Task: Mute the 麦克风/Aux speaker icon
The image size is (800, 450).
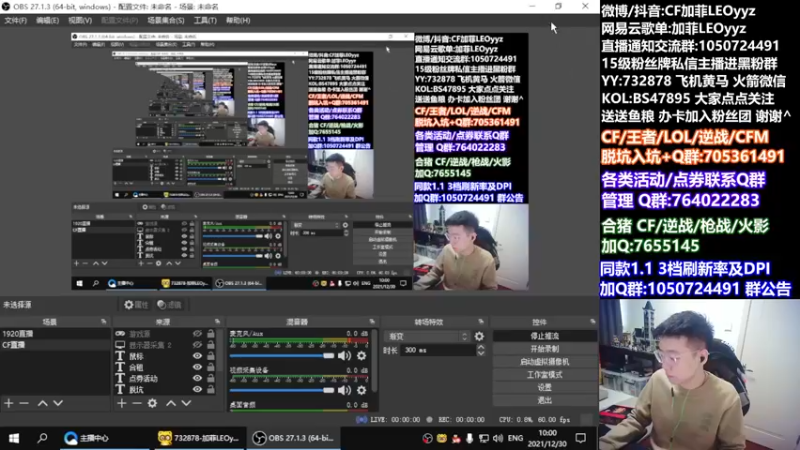Action: click(344, 356)
